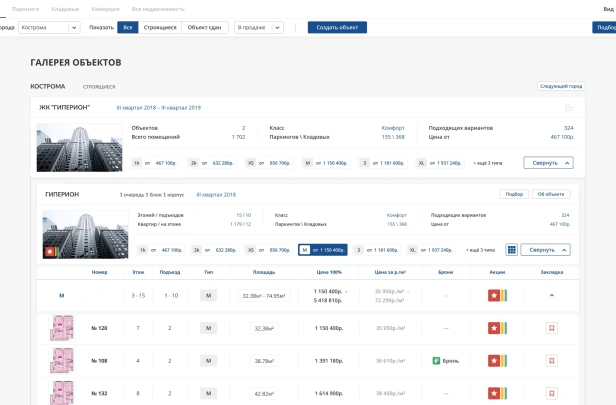Viewport: 616px width, 405px height.
Task: Click the grid view icon in Гиперион card
Action: (511, 250)
